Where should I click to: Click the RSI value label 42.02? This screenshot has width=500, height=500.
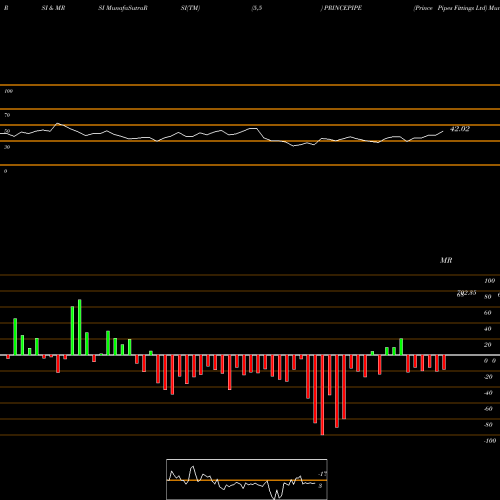(460, 129)
